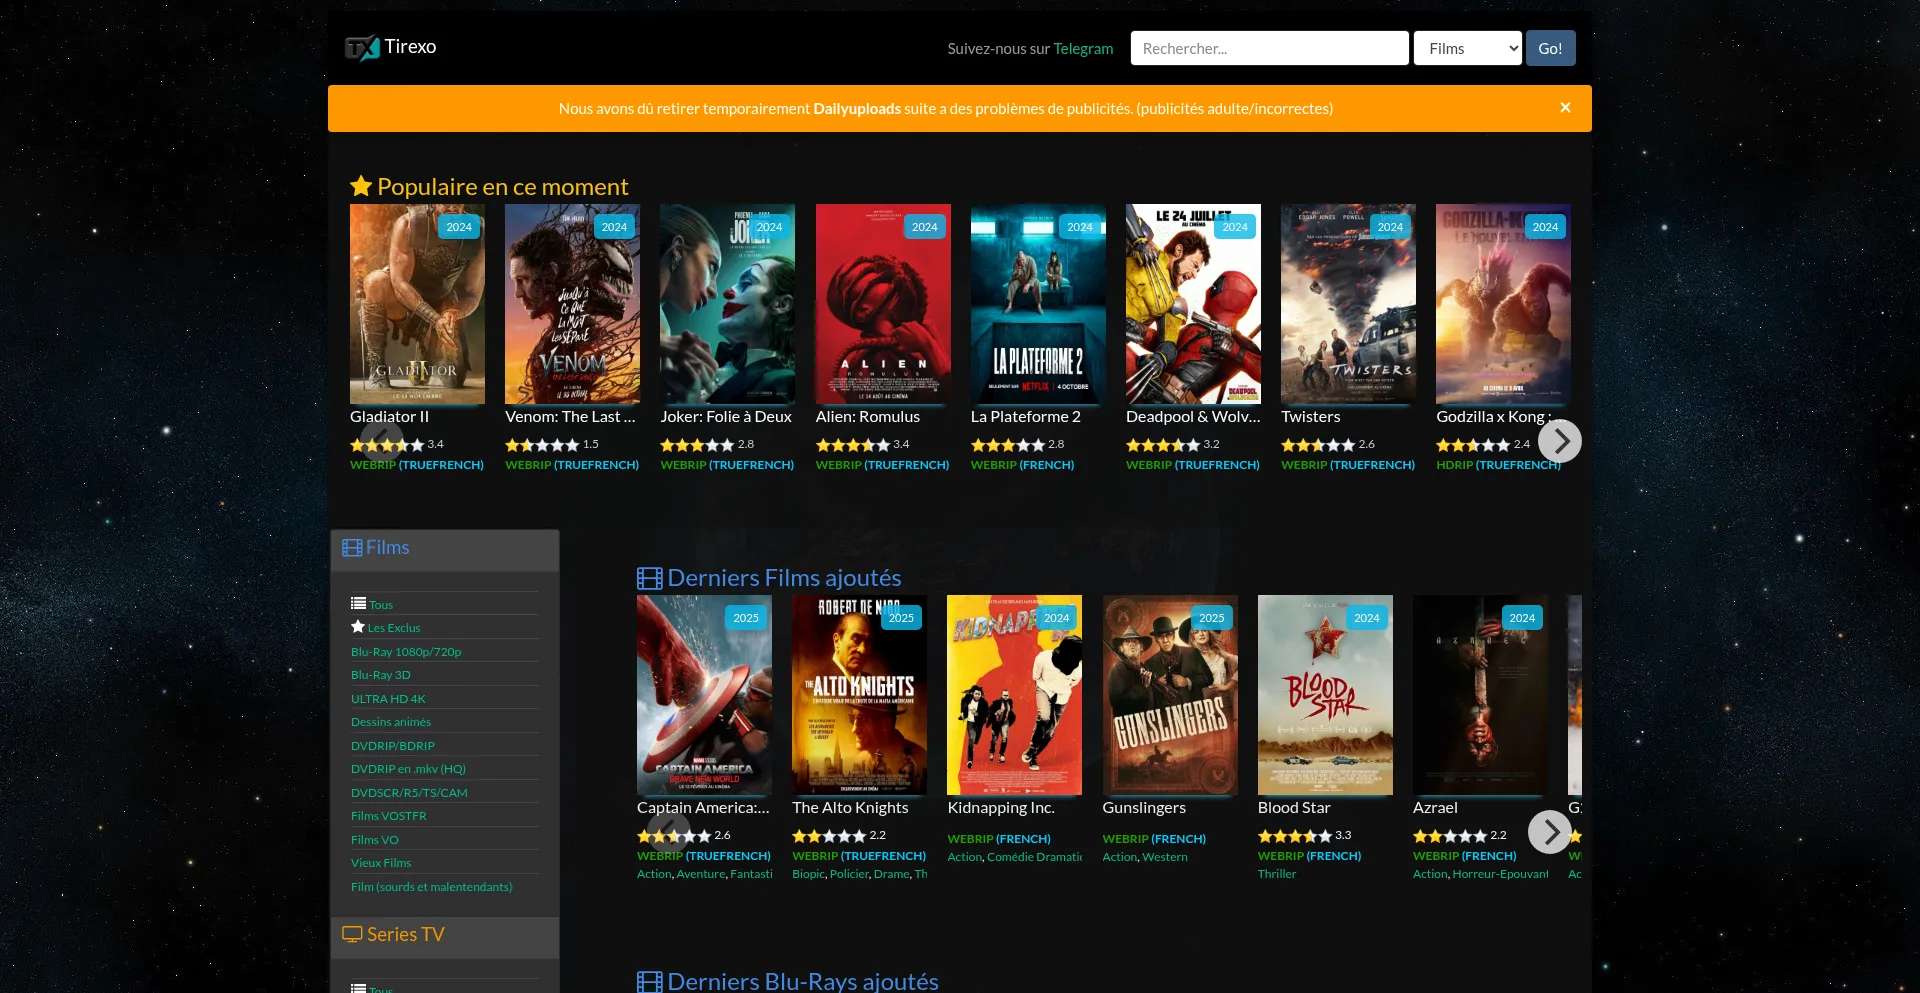
Task: Choose the Comédie Dramatique genre under Kidnapping Inc.
Action: click(1034, 857)
